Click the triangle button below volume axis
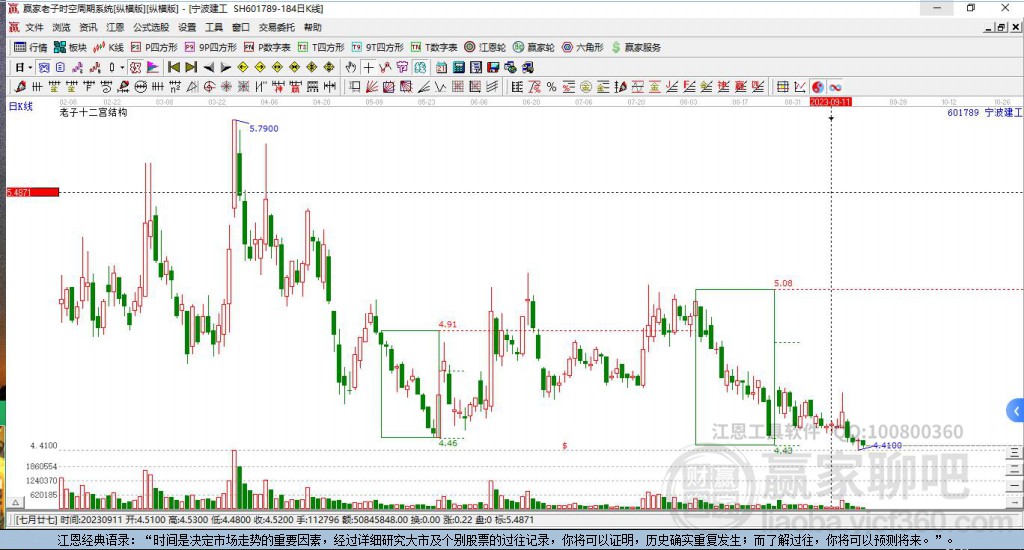The height and width of the screenshot is (550, 1024). pyautogui.click(x=16, y=502)
